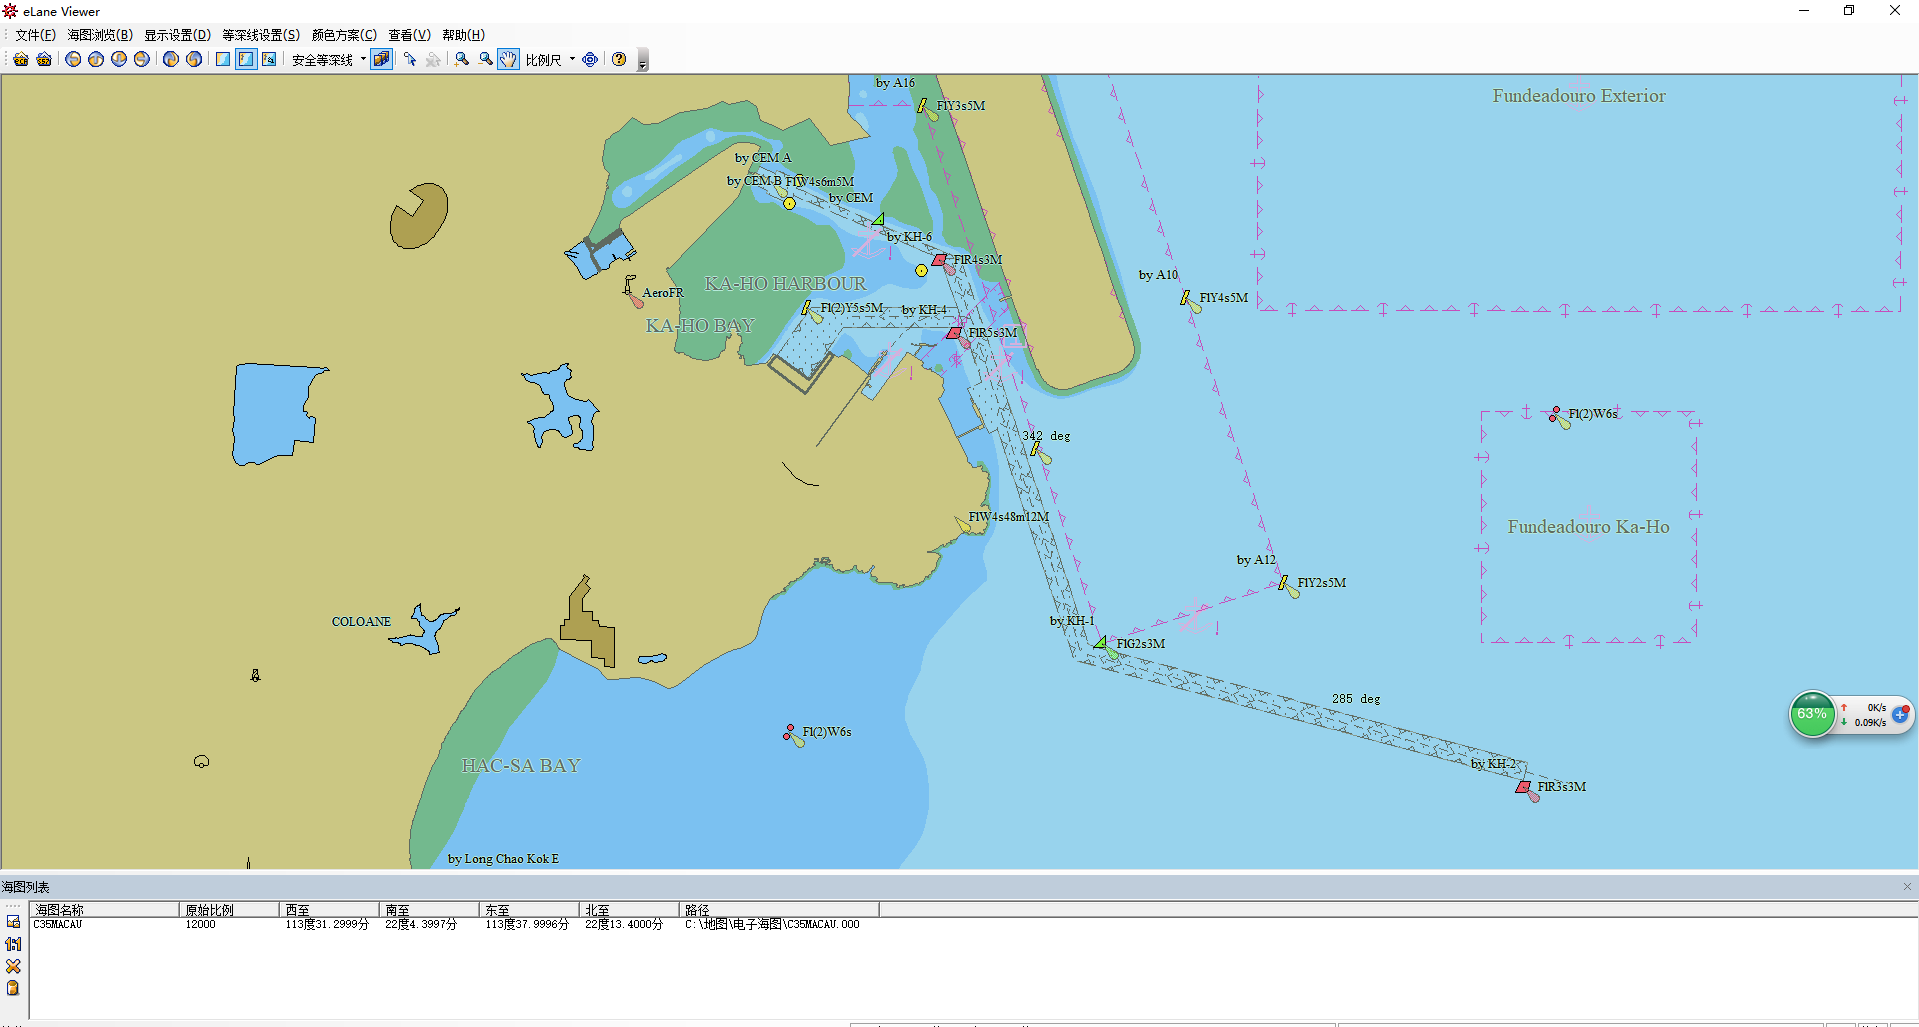
Task: Click the 西至 column header
Action: pyautogui.click(x=329, y=910)
